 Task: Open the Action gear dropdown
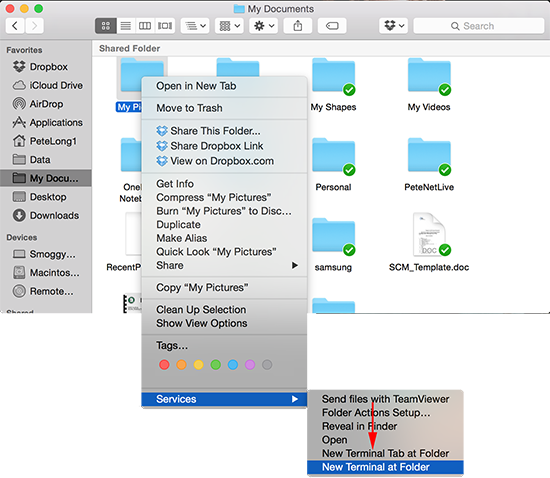tap(264, 26)
